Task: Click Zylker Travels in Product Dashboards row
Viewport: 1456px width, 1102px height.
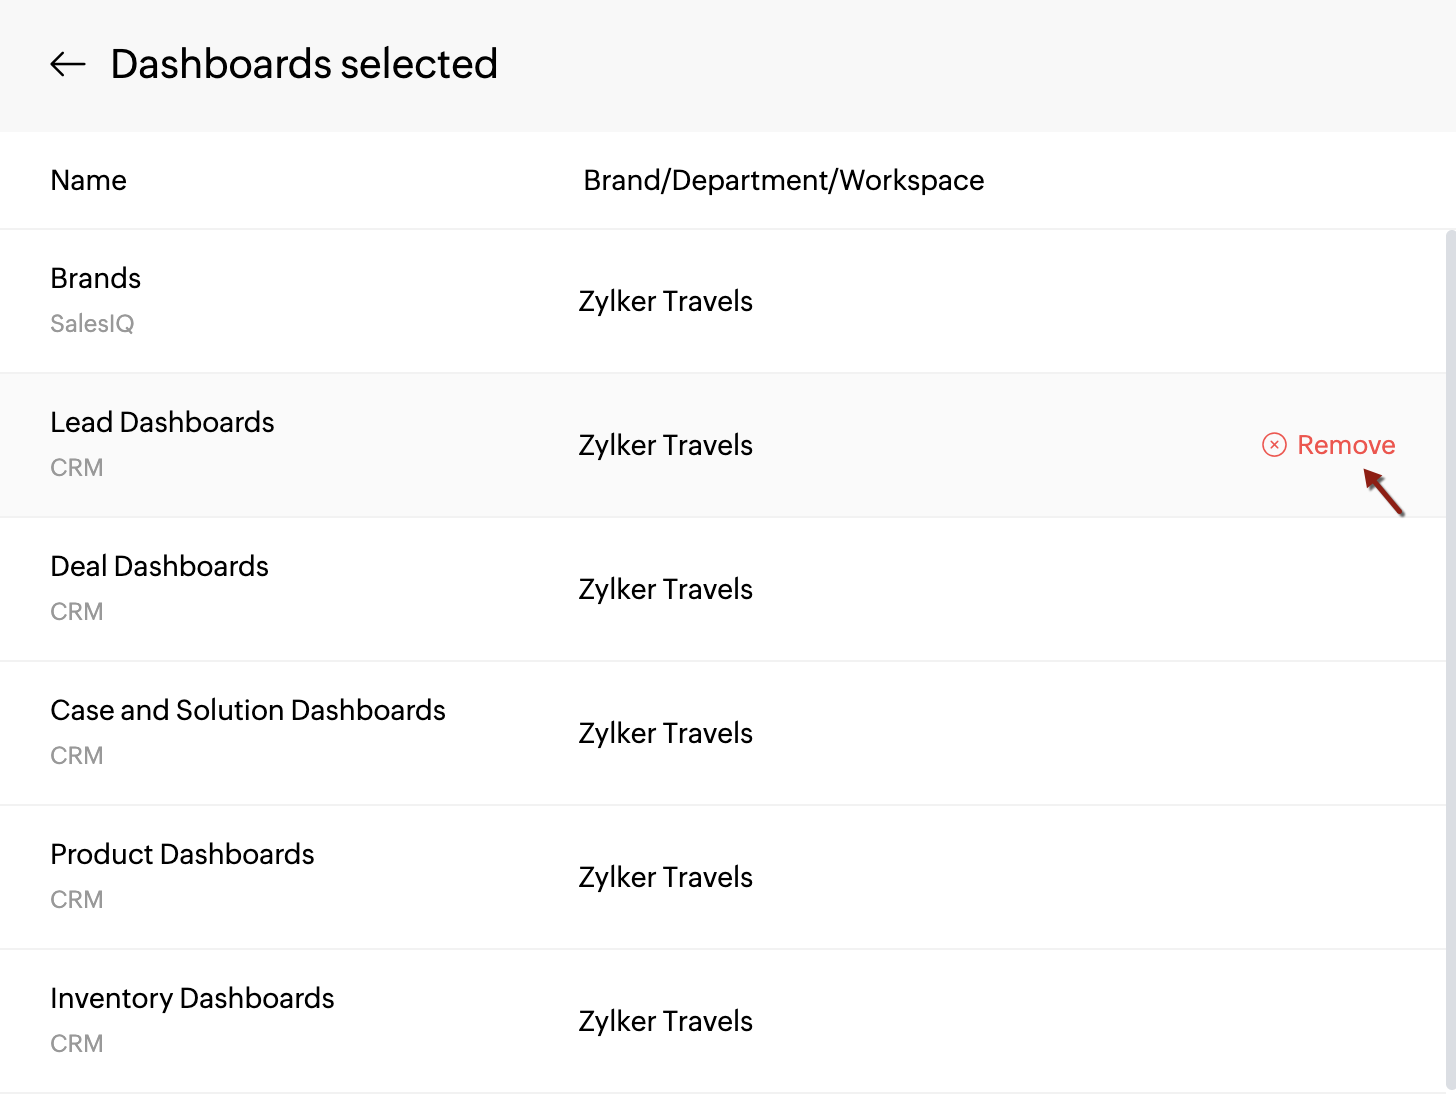Action: click(666, 877)
